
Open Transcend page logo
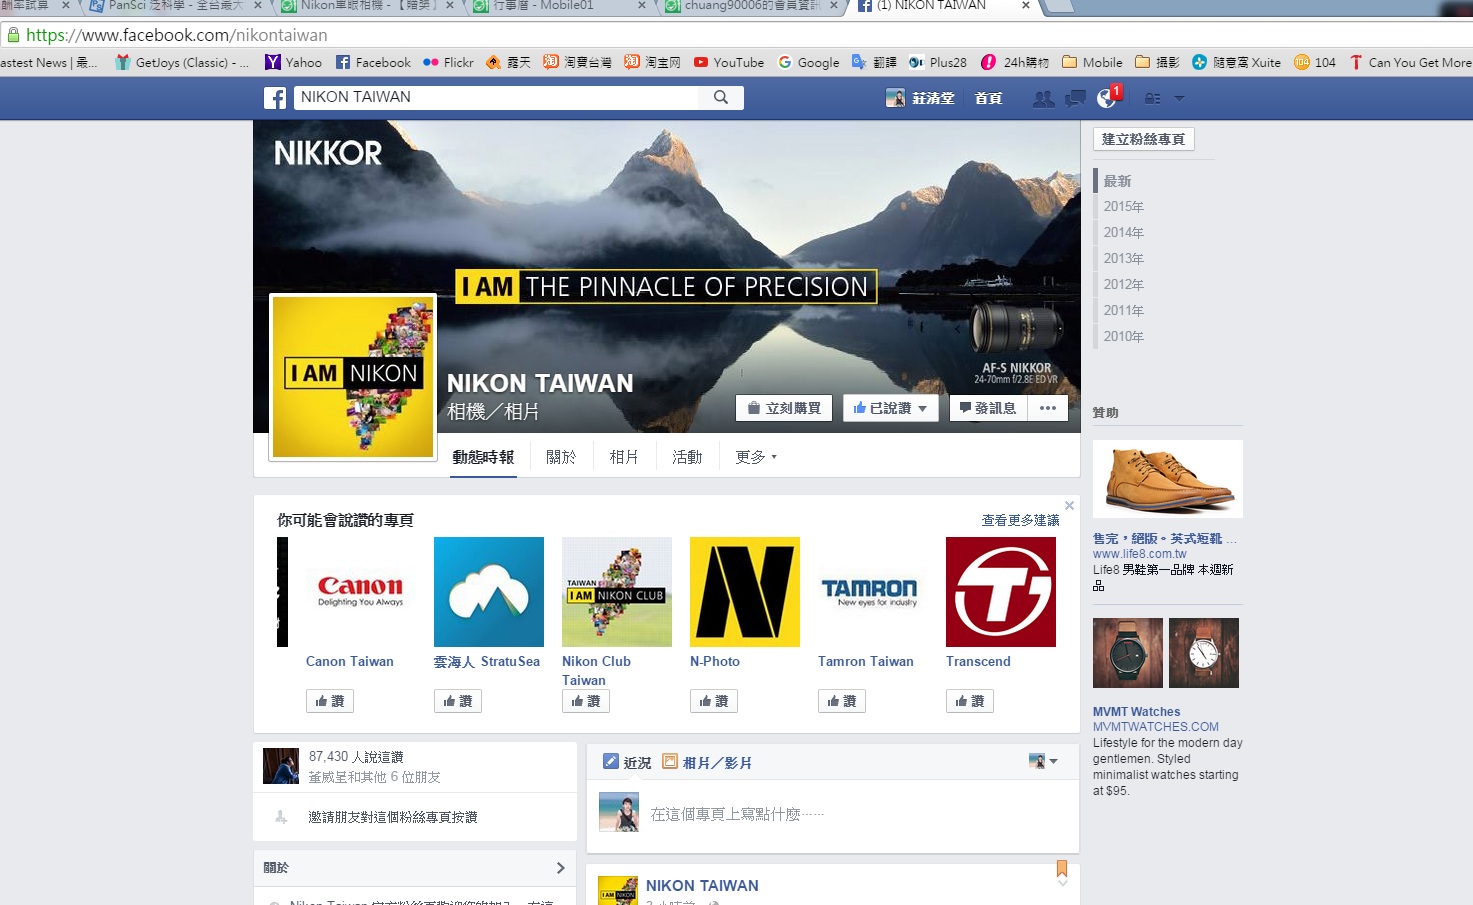[x=1001, y=592]
